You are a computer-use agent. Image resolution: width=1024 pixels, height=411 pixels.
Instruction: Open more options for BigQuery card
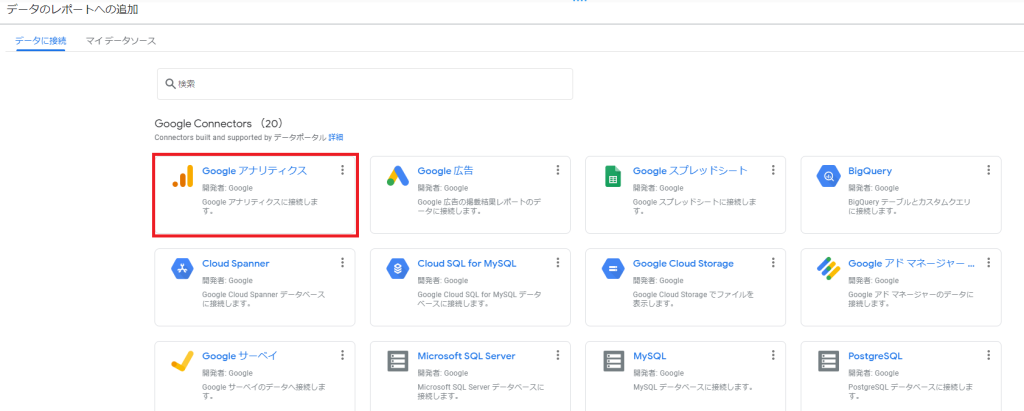(x=989, y=170)
